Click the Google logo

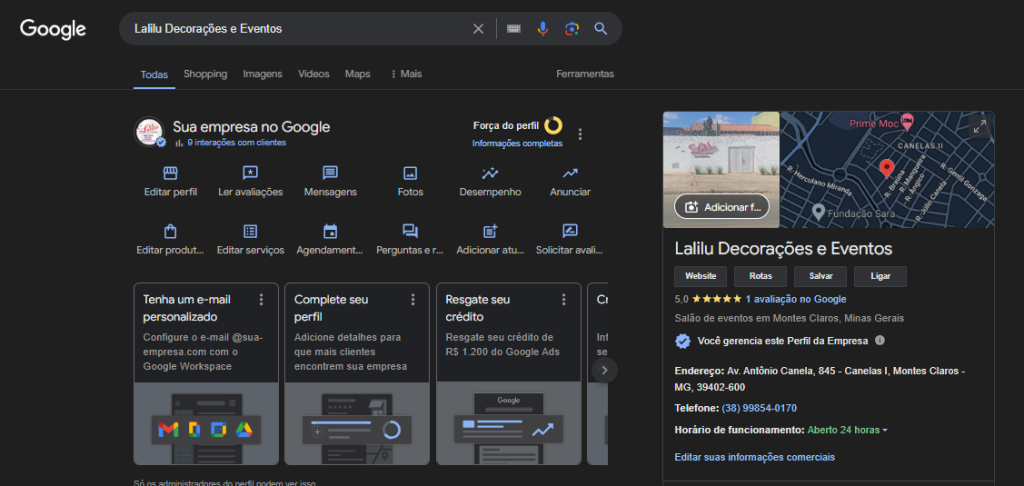pos(53,29)
